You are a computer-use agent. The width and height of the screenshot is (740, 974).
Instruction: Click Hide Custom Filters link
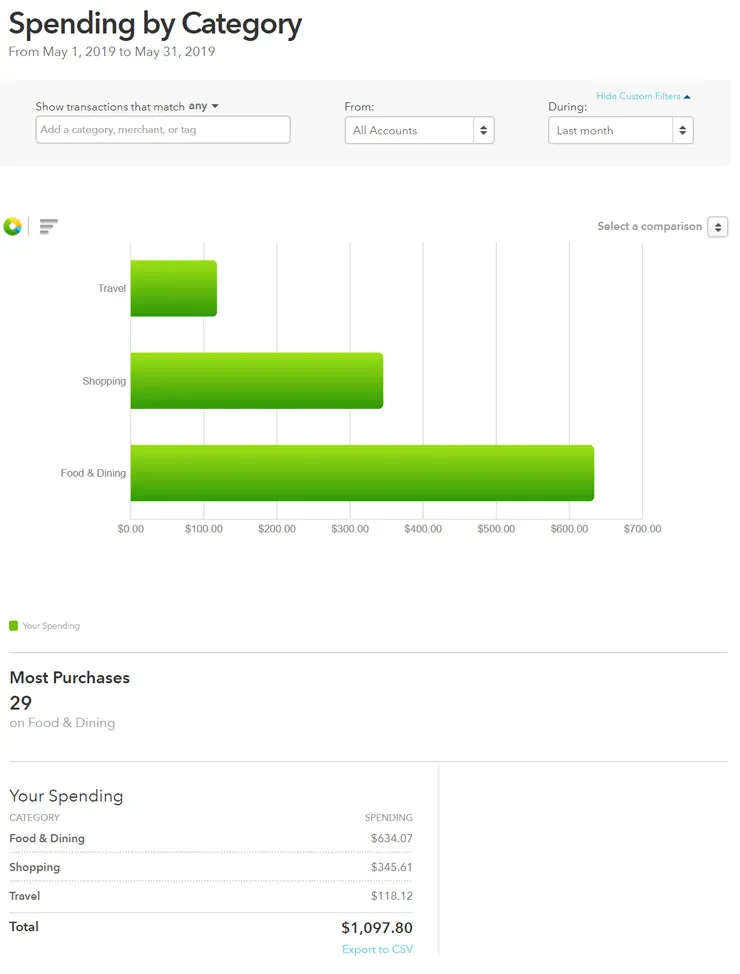643,96
